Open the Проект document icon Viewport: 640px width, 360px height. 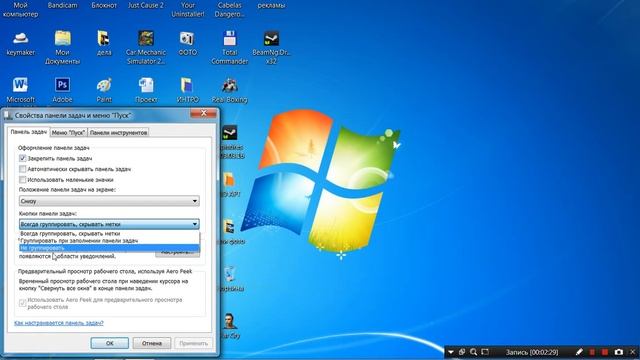[x=146, y=85]
